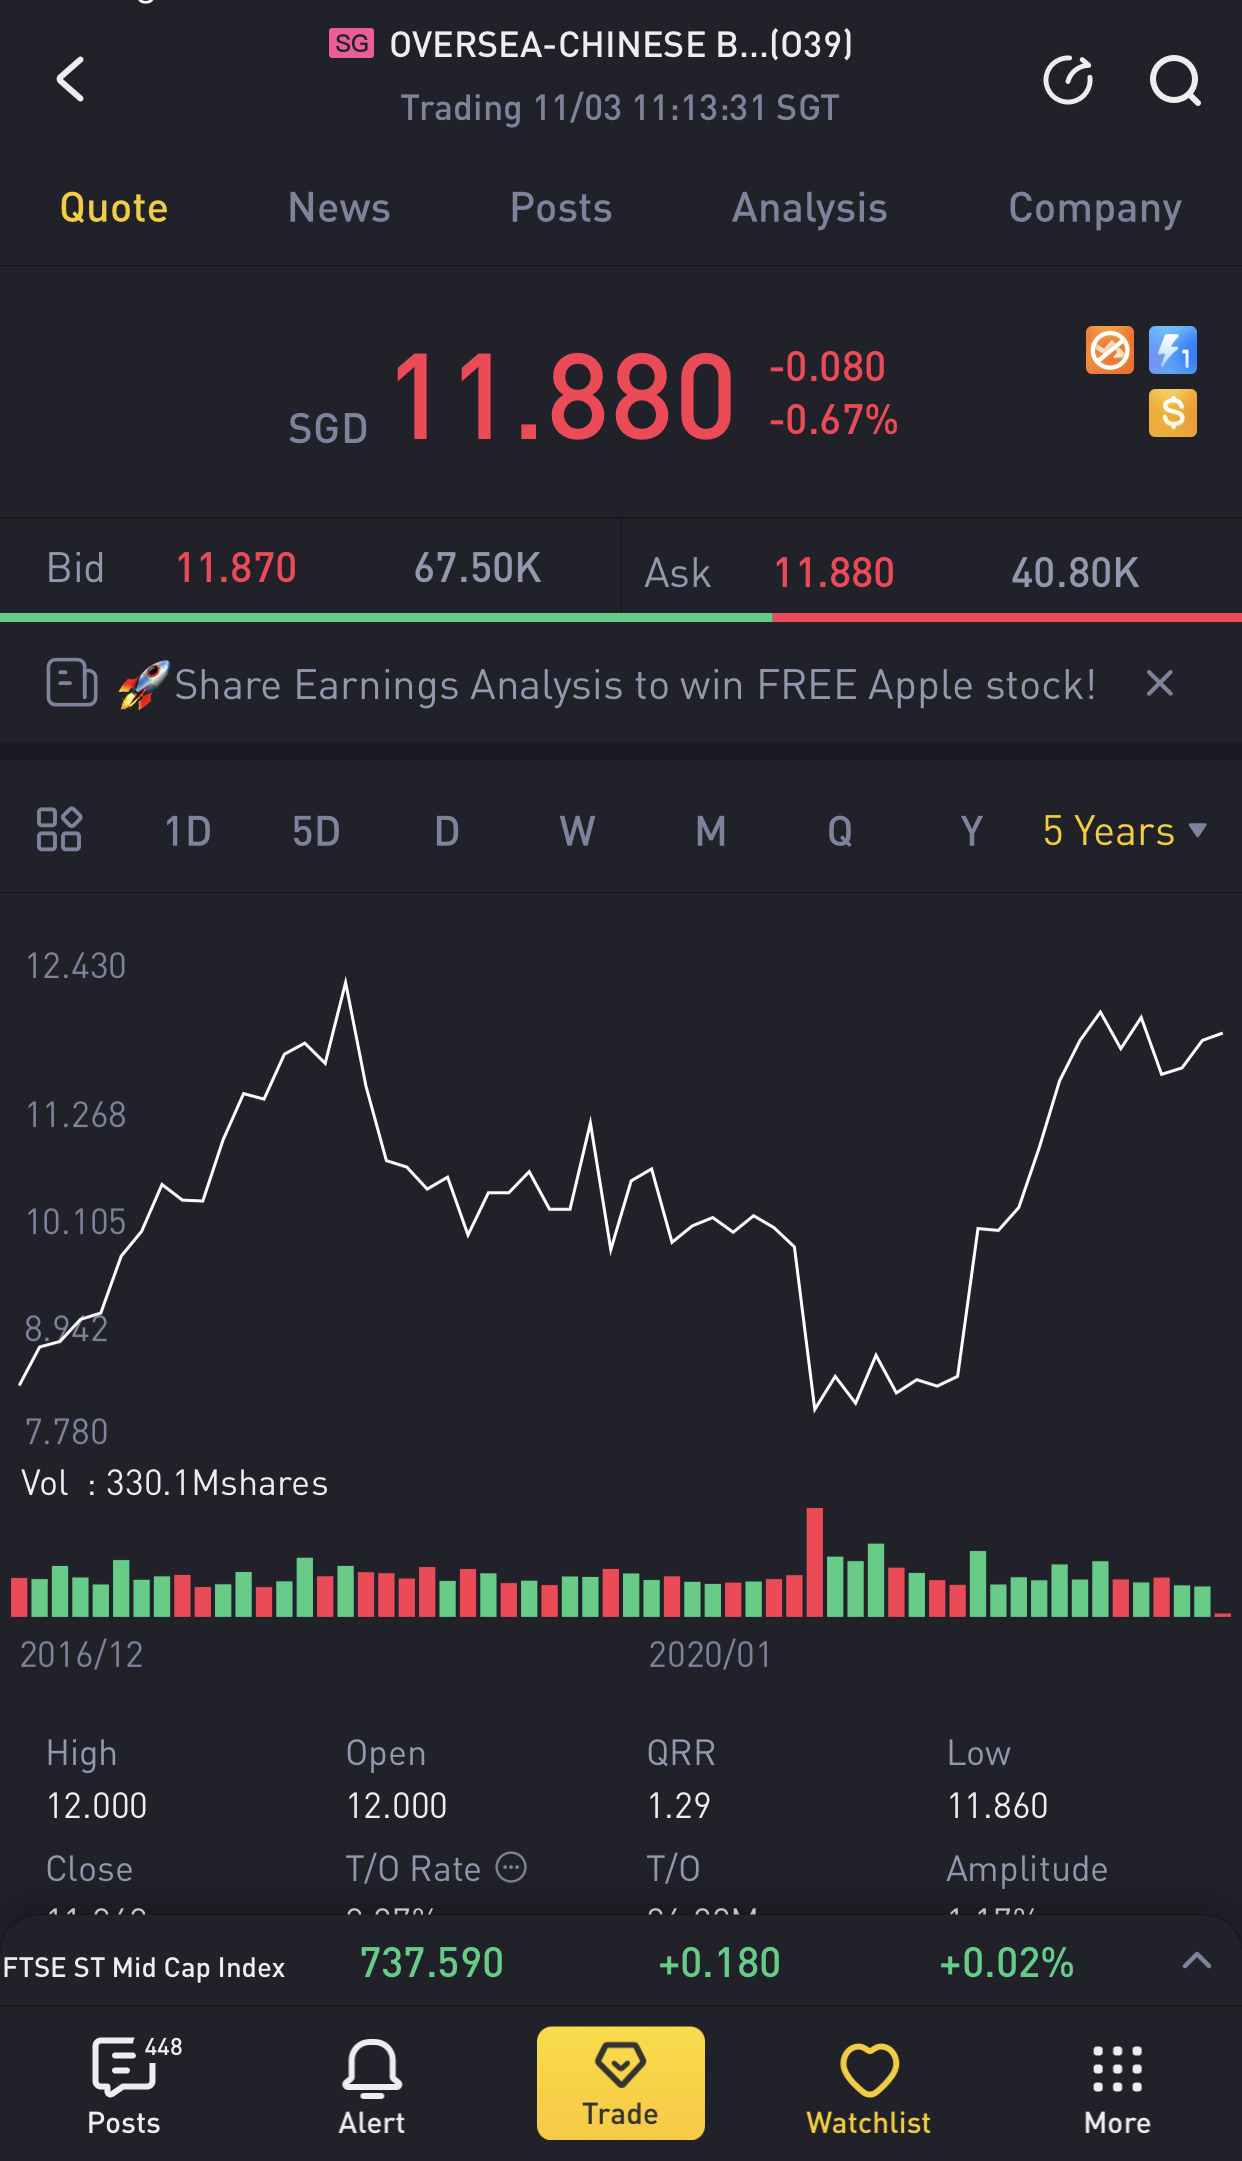This screenshot has width=1242, height=2161.
Task: Tap the yellow Trade button
Action: click(x=621, y=2083)
